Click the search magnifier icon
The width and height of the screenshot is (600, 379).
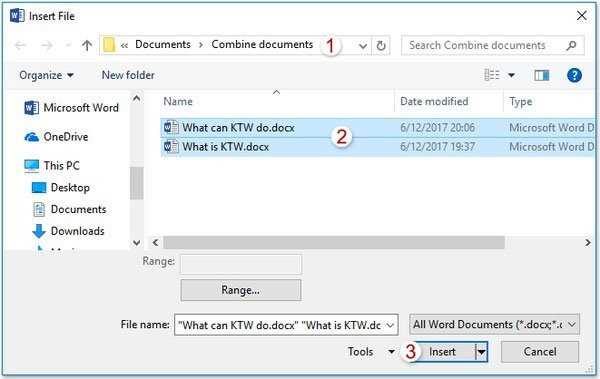[571, 46]
